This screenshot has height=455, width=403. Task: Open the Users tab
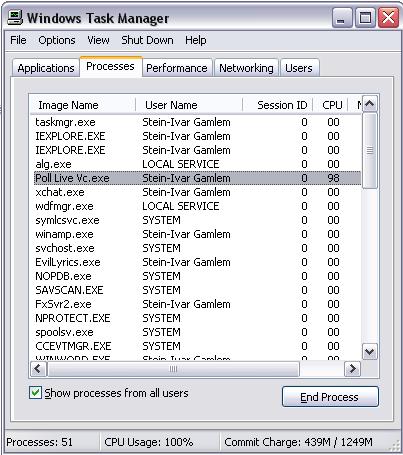click(x=299, y=68)
